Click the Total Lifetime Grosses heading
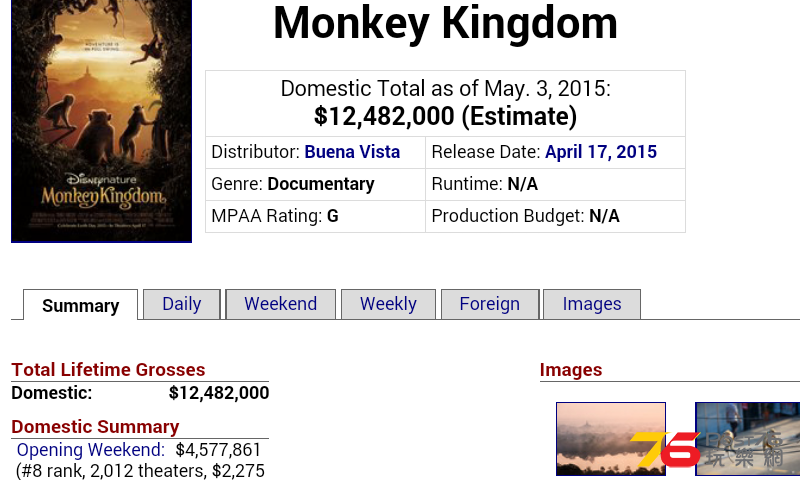Screen dimensions: 800x480 [x=108, y=370]
